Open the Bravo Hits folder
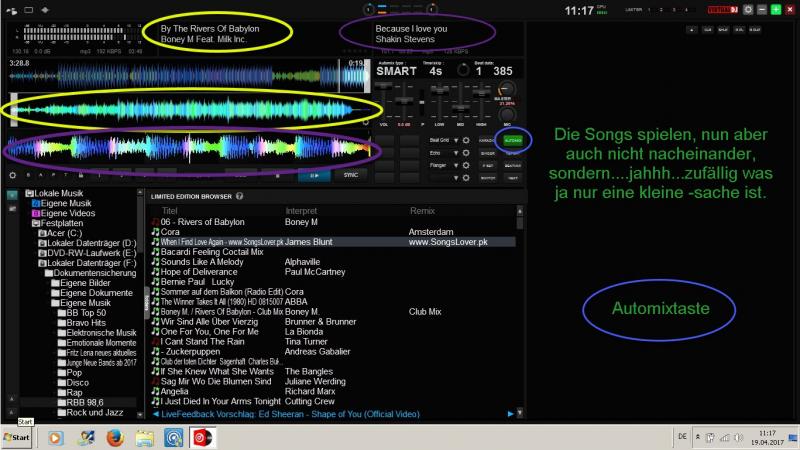800x450 pixels. [82, 323]
